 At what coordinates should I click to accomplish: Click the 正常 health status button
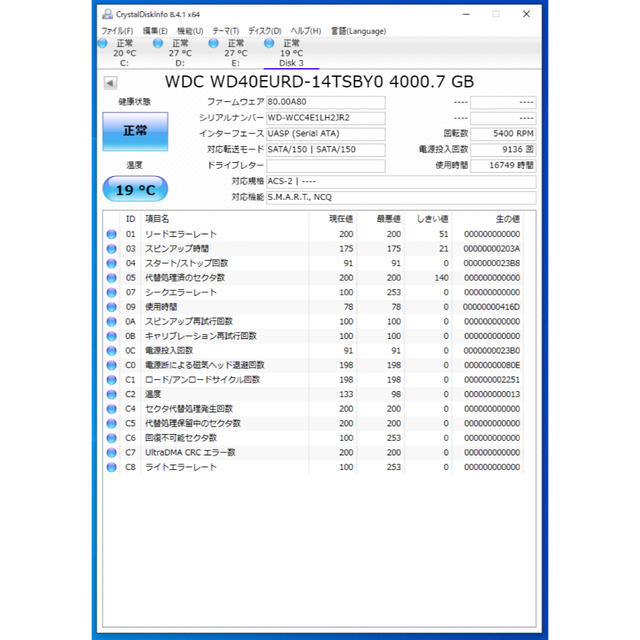click(135, 131)
